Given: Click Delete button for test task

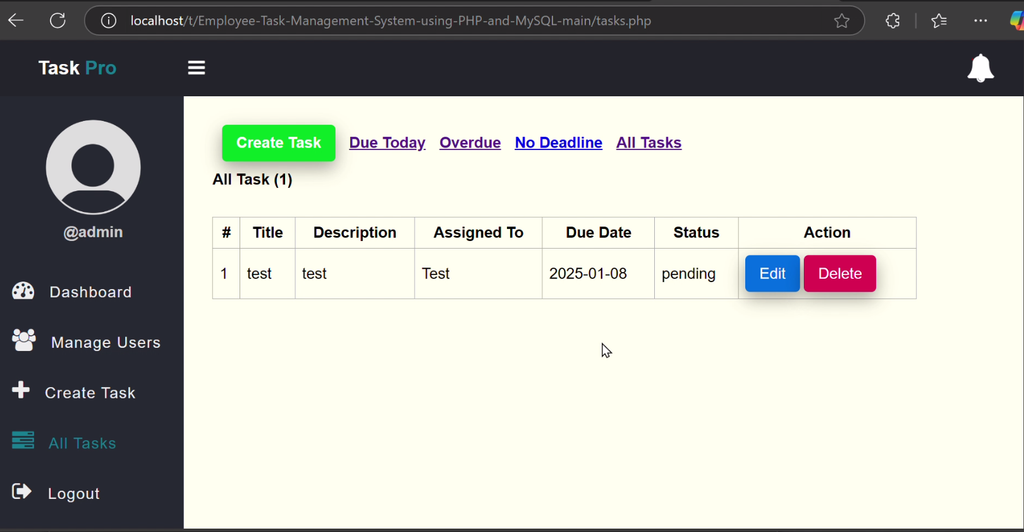Looking at the screenshot, I should tap(840, 274).
